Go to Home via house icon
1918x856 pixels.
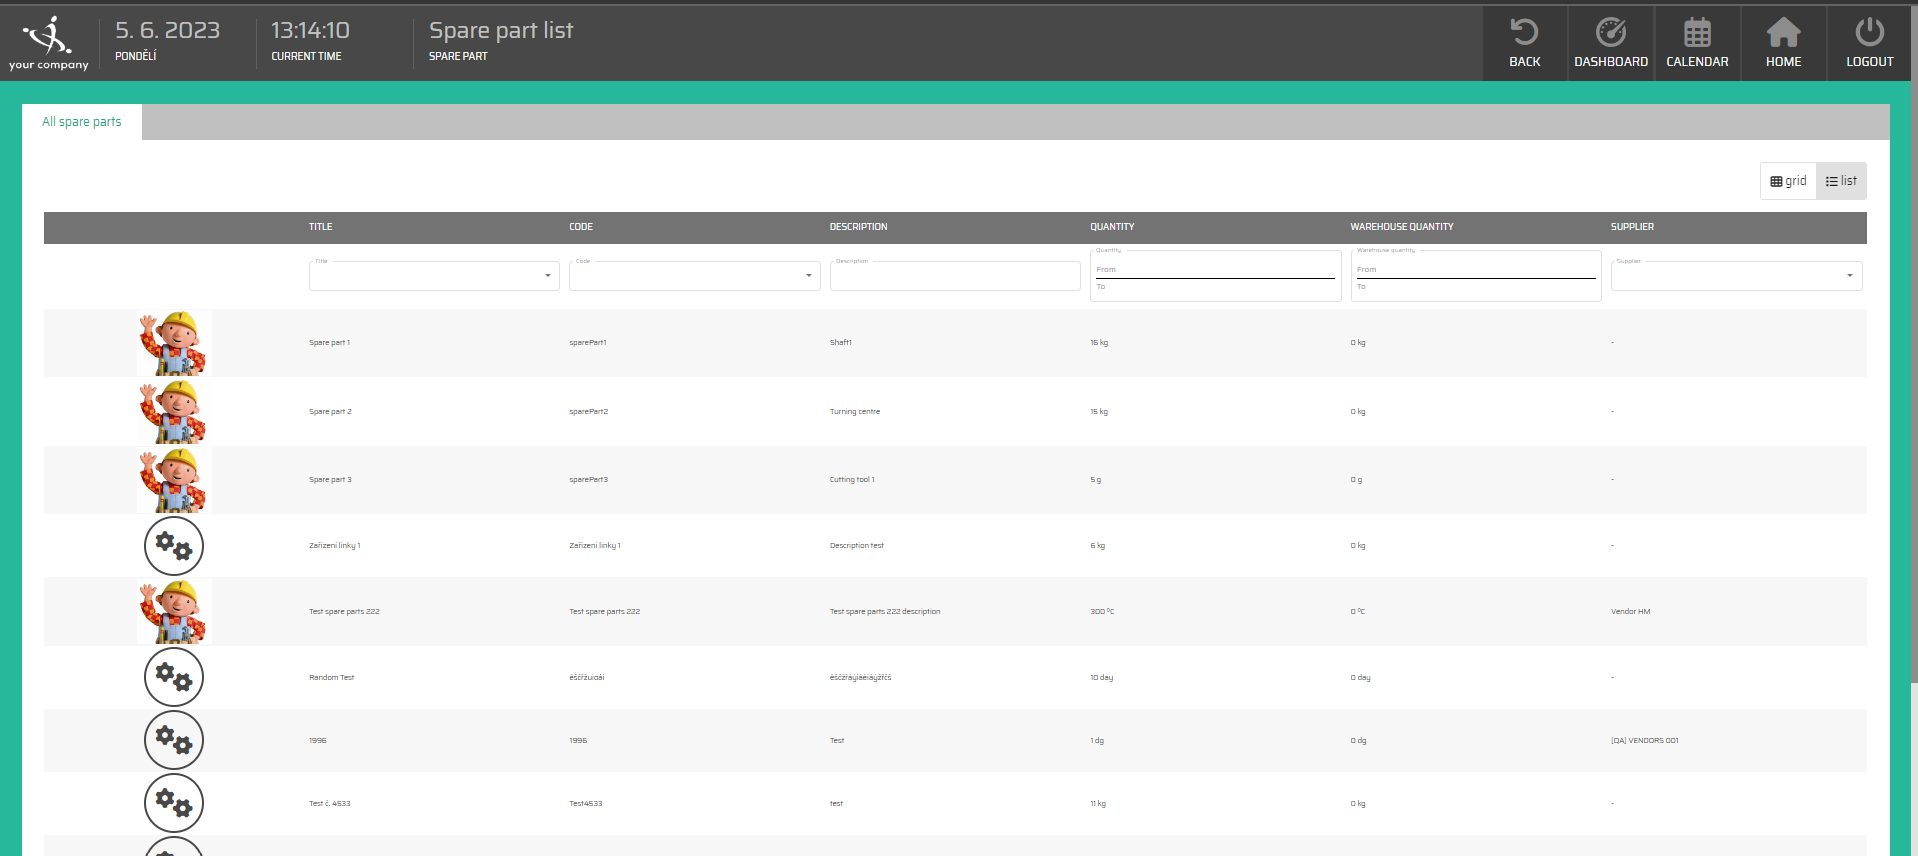click(x=1783, y=33)
